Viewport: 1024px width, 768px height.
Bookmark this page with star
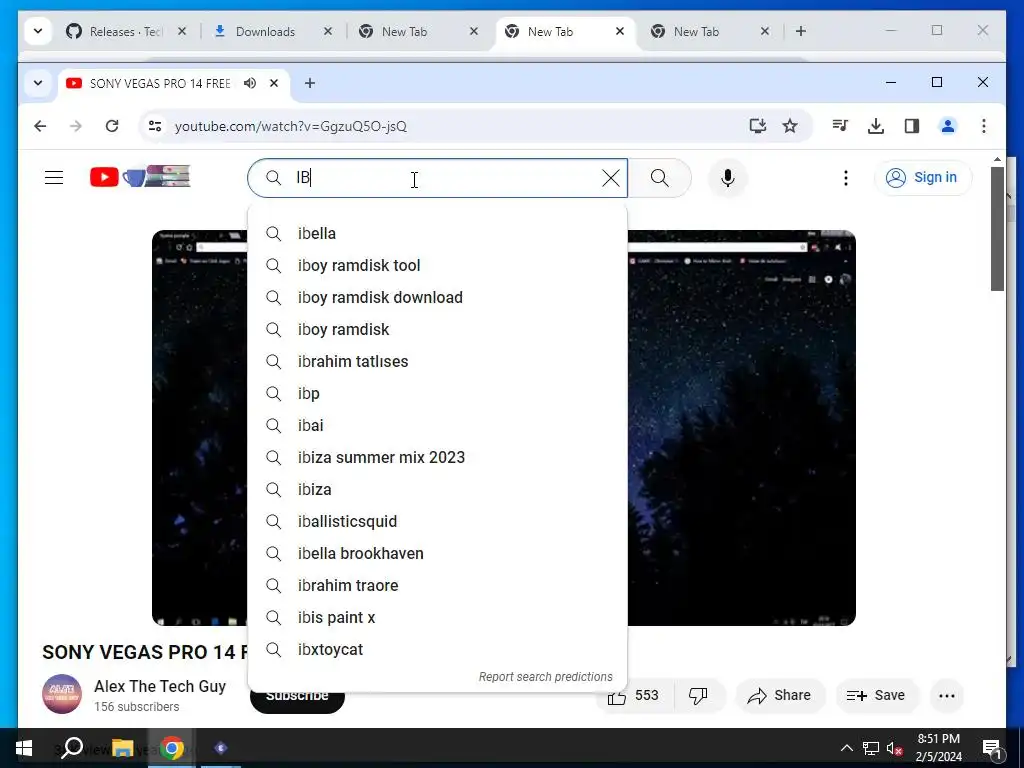point(790,126)
